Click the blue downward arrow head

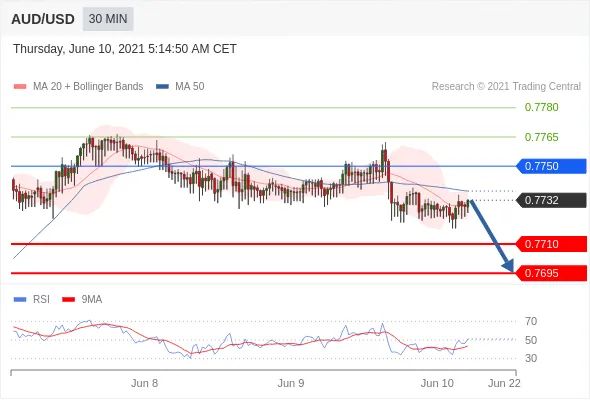click(x=508, y=265)
